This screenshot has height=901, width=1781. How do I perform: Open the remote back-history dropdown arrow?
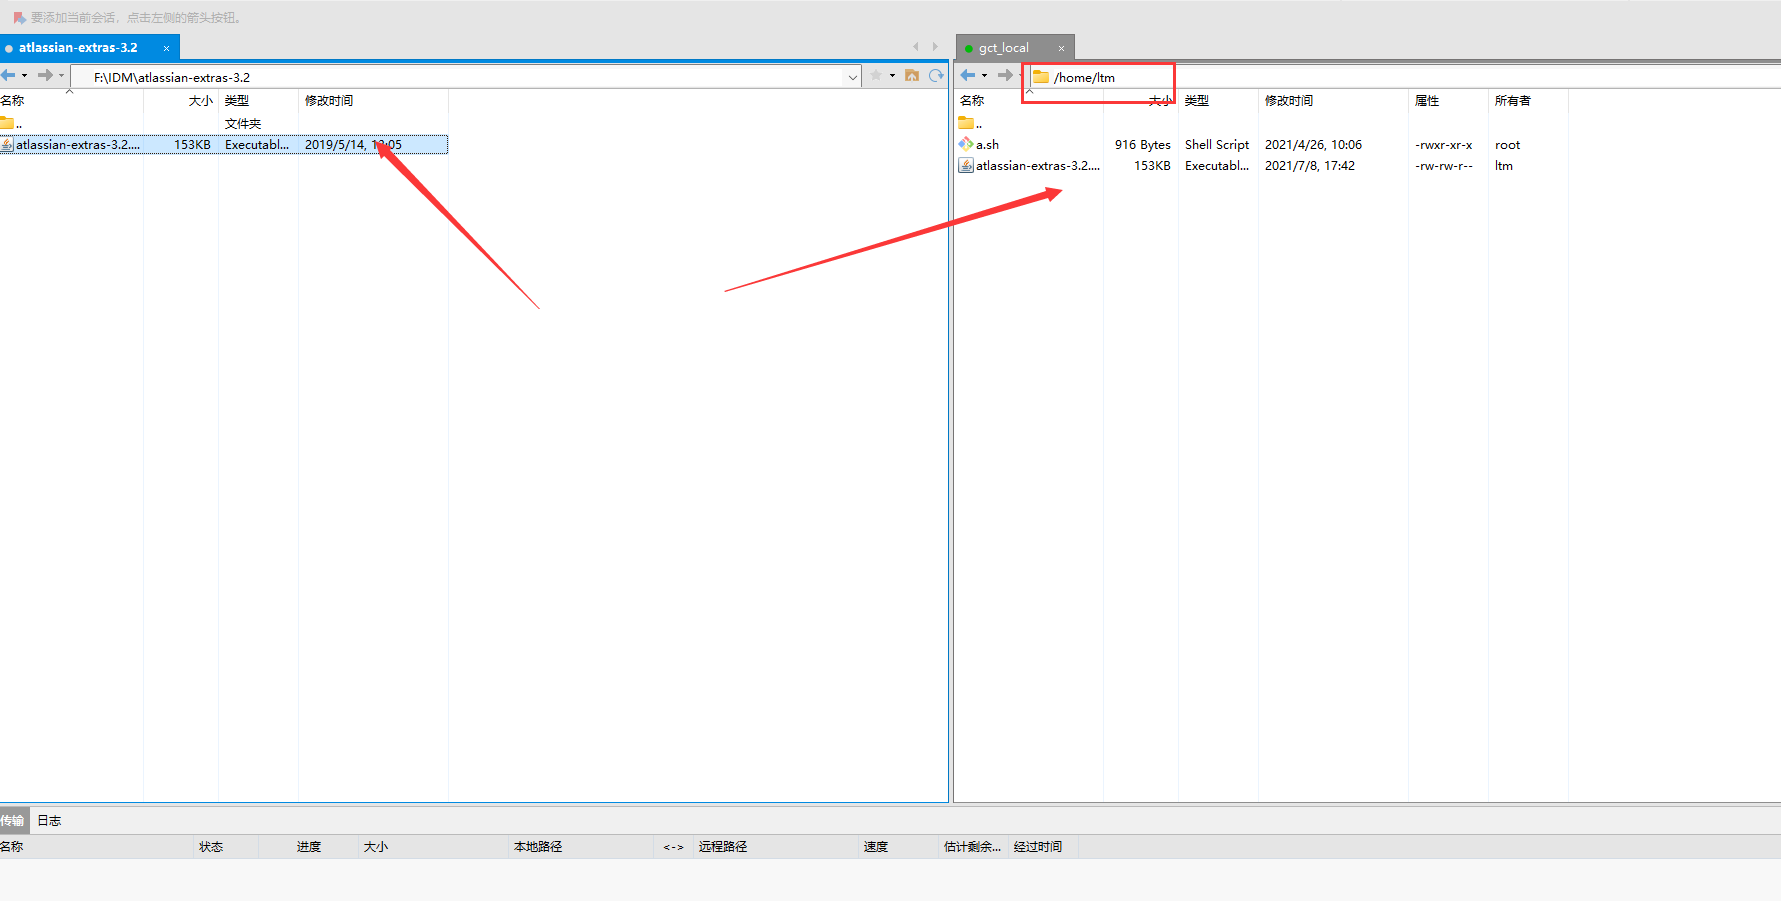(x=984, y=76)
